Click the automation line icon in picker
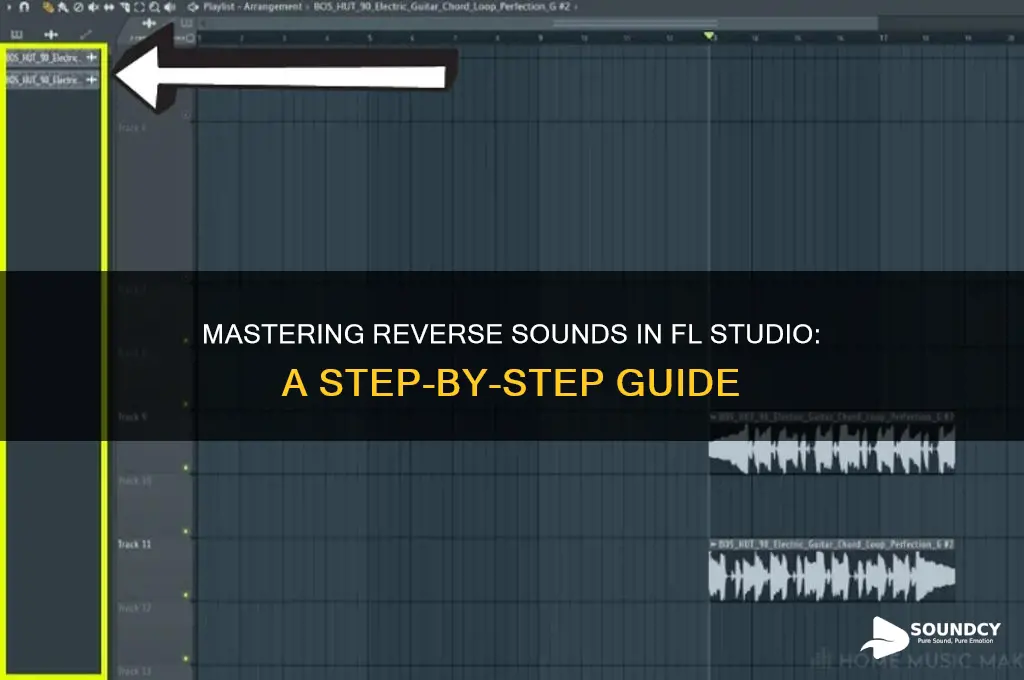The width and height of the screenshot is (1024, 680). point(86,35)
